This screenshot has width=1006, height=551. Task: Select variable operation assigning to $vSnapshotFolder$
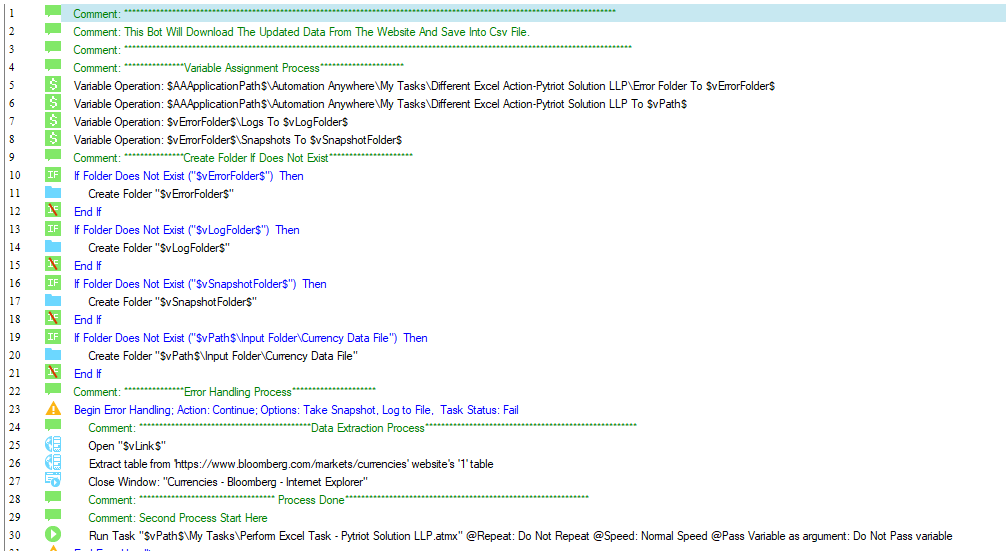coord(237,140)
